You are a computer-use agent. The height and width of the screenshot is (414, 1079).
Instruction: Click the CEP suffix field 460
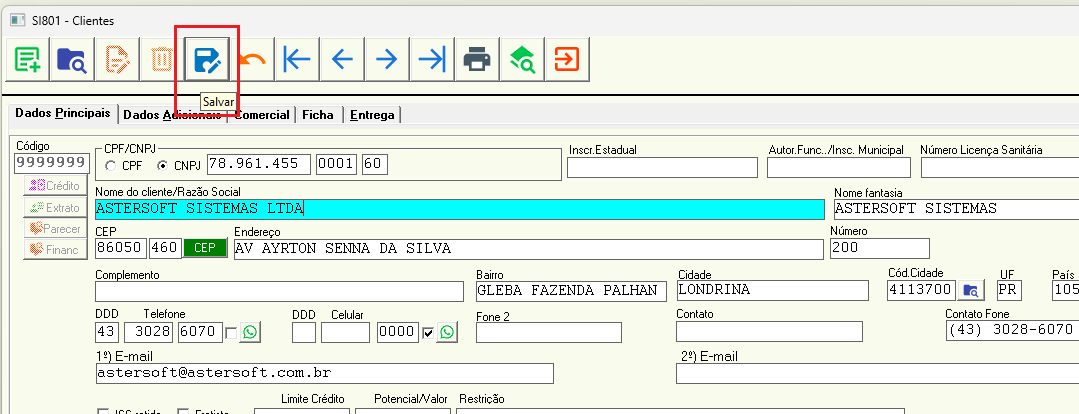[x=165, y=248]
